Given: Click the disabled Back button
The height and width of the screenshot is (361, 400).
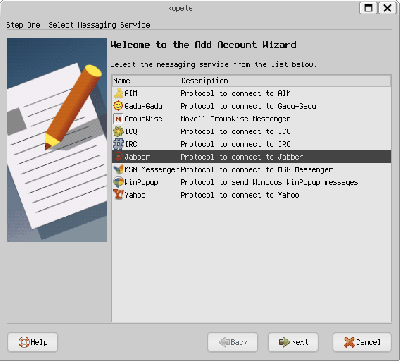Looking at the screenshot, I should [x=232, y=342].
